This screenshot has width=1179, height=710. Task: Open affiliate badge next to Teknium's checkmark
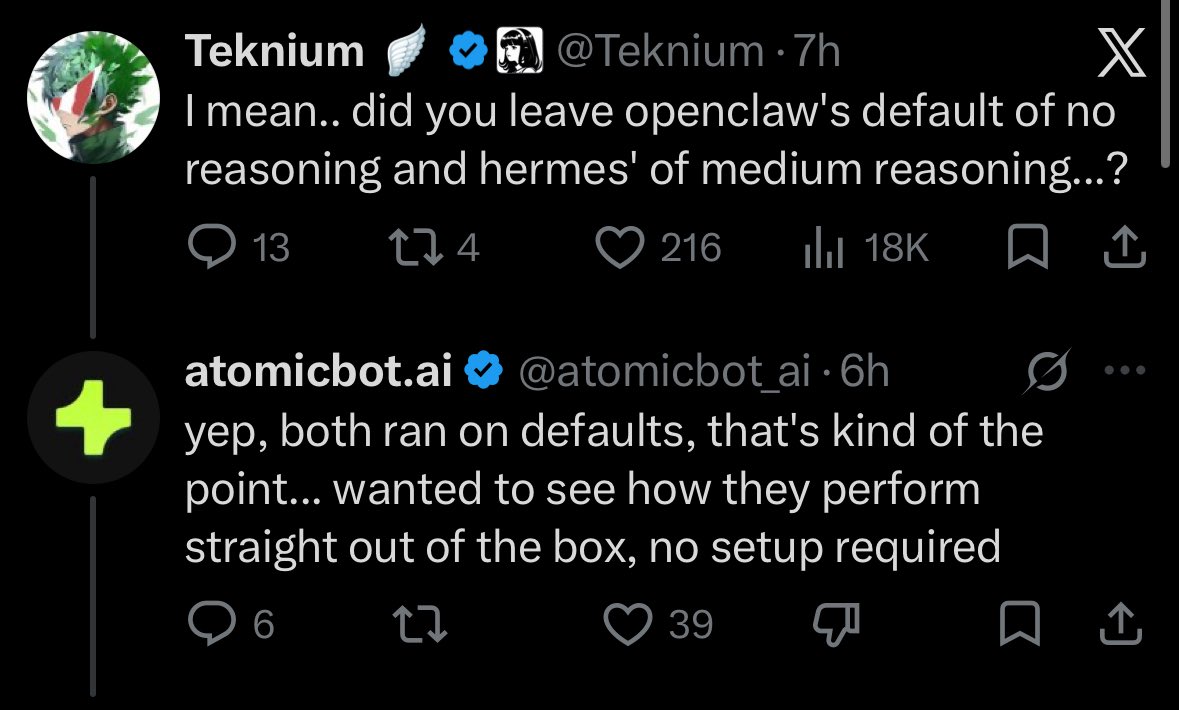click(x=520, y=50)
